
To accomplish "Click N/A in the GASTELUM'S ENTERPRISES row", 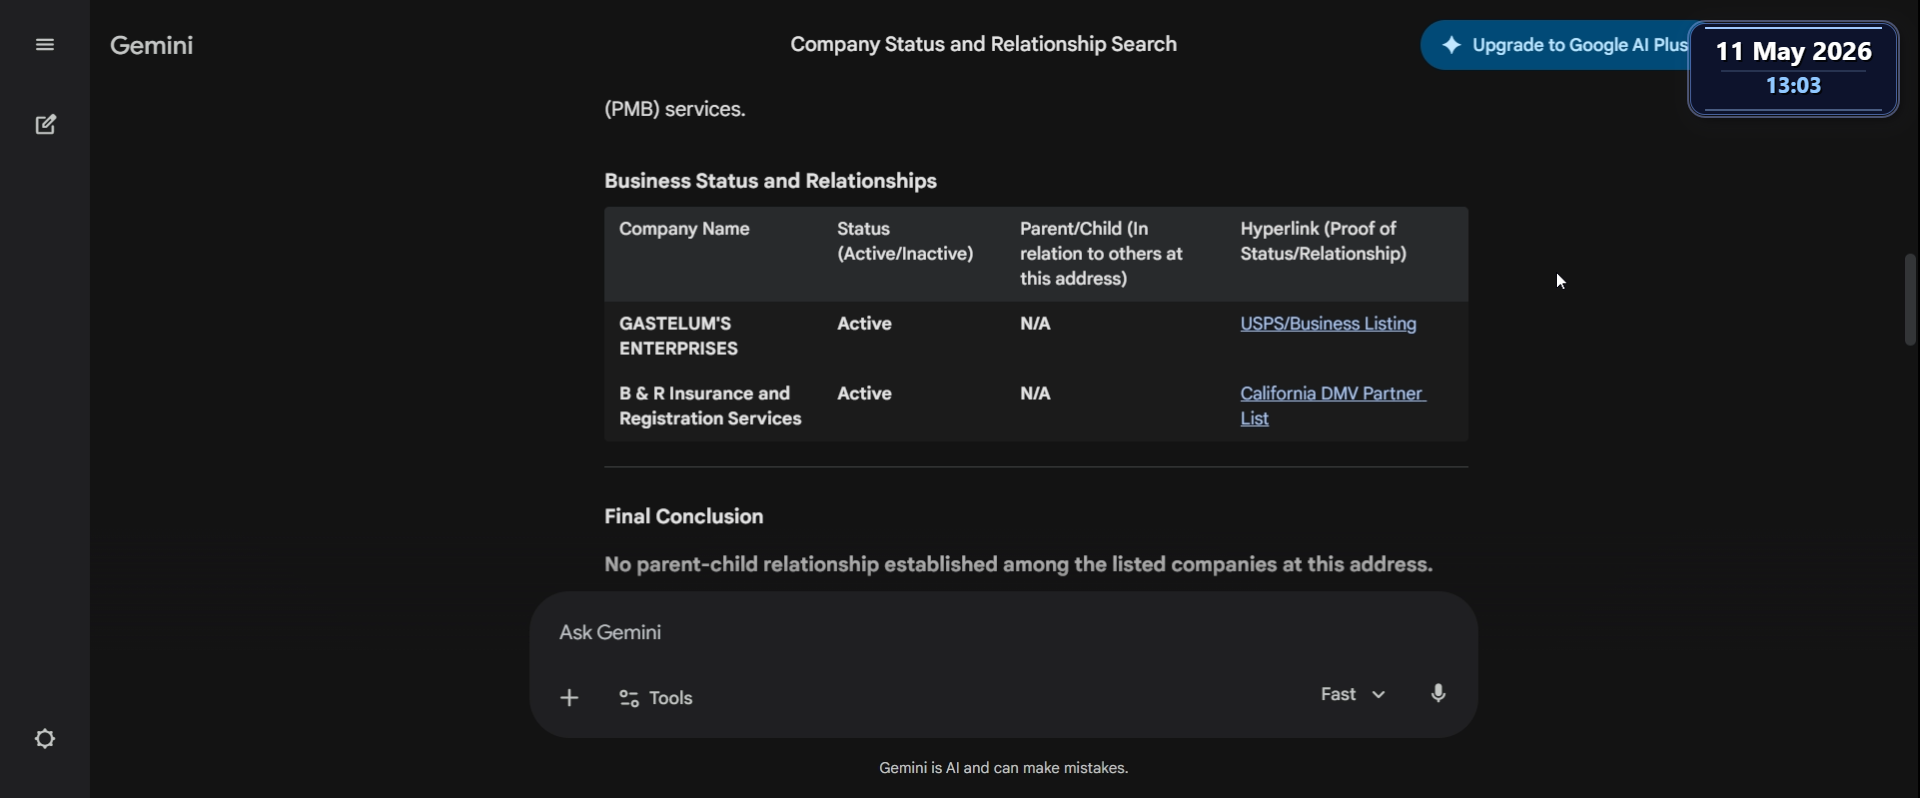I will click(x=1035, y=324).
